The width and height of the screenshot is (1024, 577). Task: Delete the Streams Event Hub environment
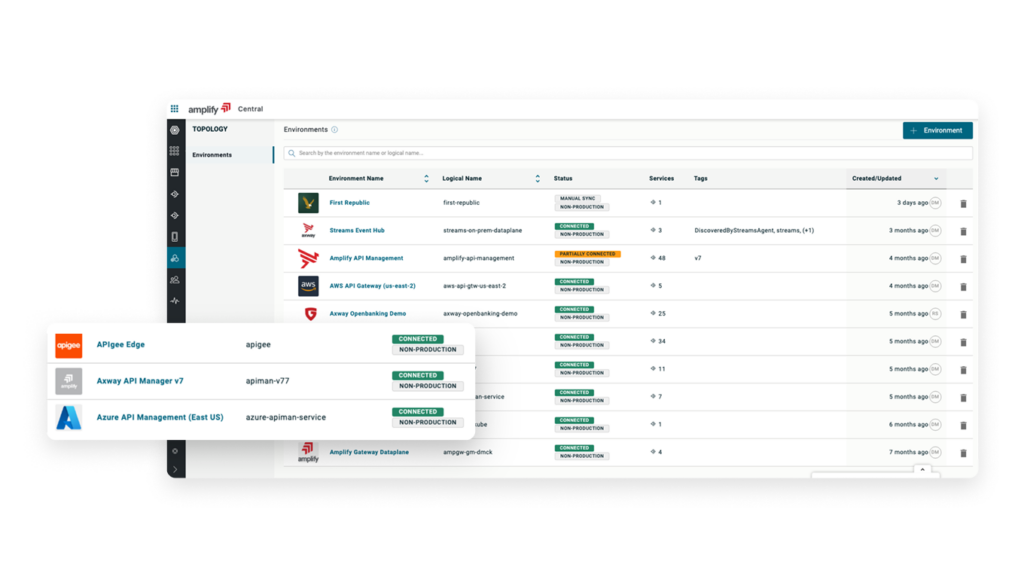click(963, 231)
